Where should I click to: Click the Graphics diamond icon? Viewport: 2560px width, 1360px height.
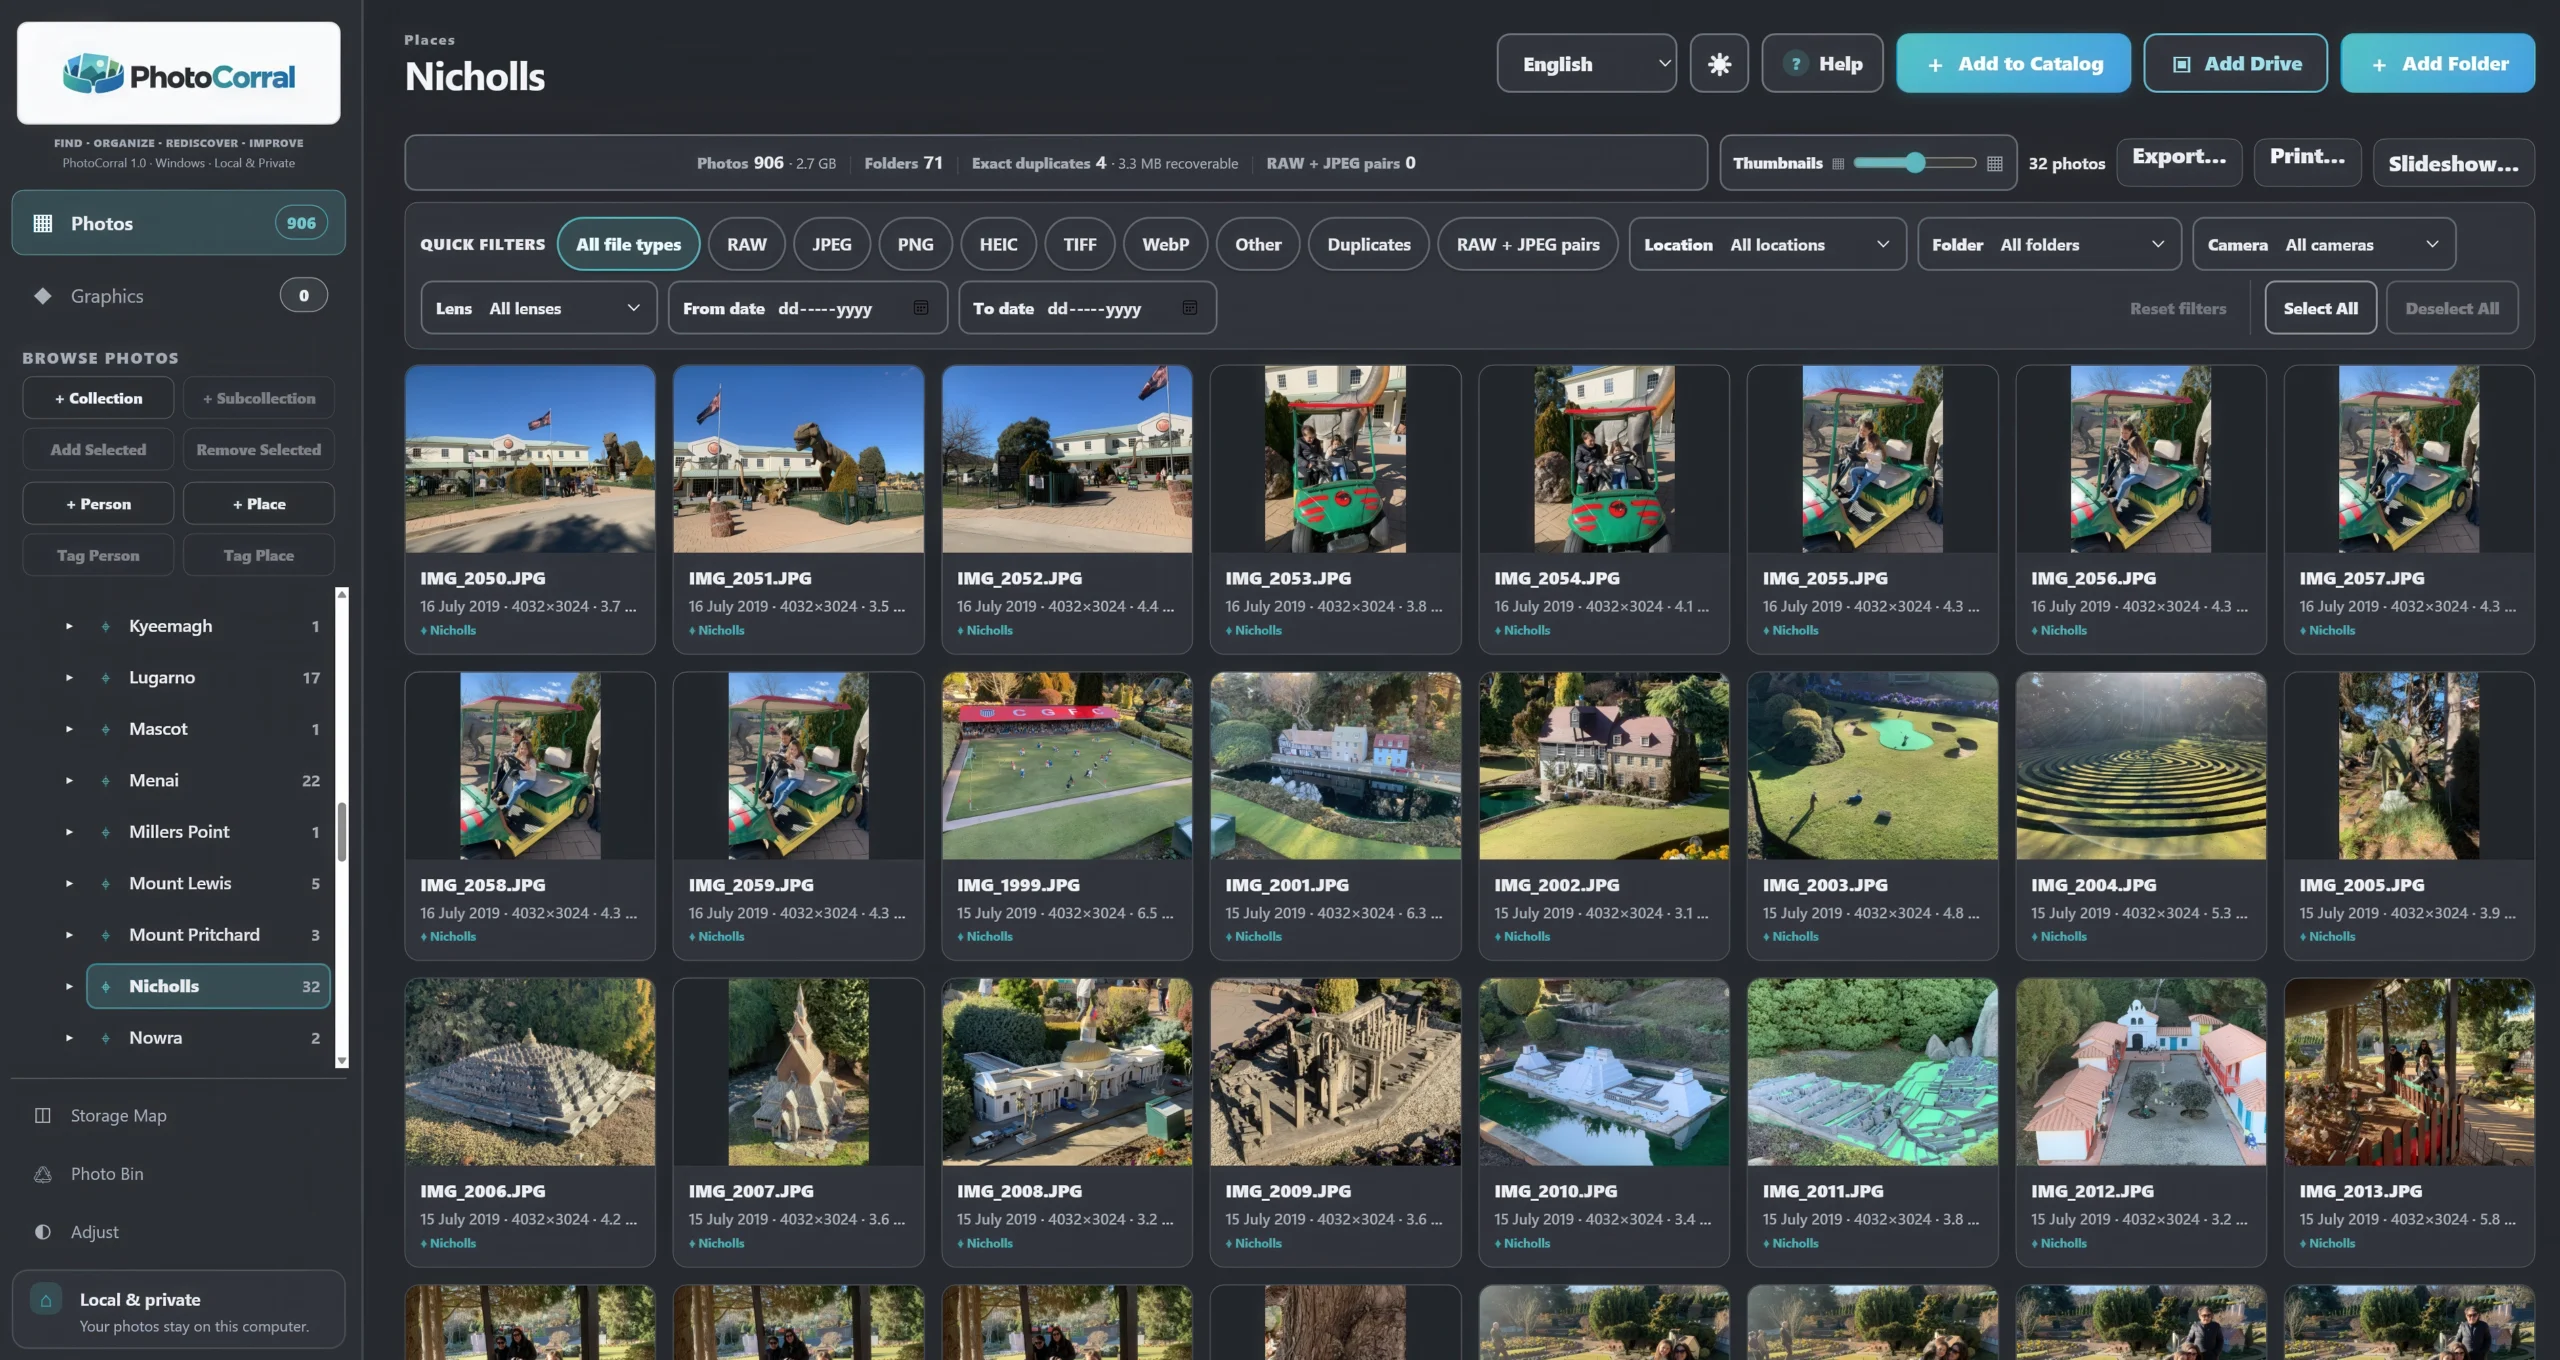pyautogui.click(x=43, y=296)
